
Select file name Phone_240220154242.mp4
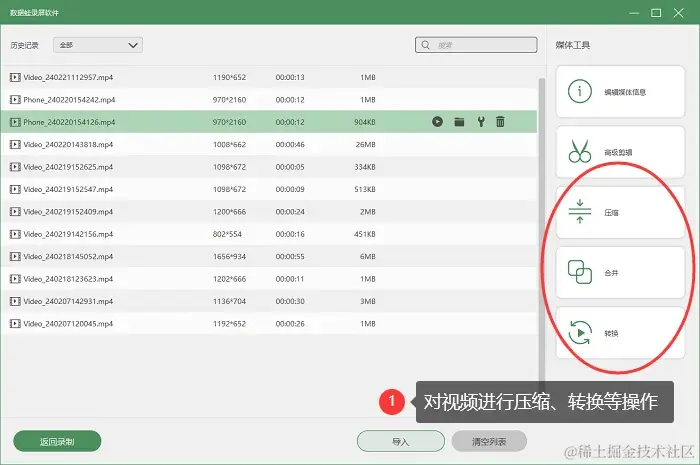tap(69, 100)
